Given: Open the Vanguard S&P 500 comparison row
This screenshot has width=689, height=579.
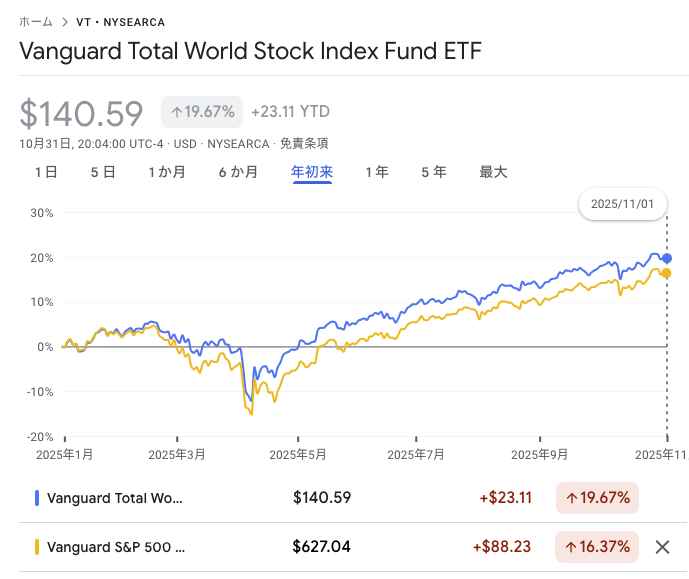Looking at the screenshot, I should point(116,547).
